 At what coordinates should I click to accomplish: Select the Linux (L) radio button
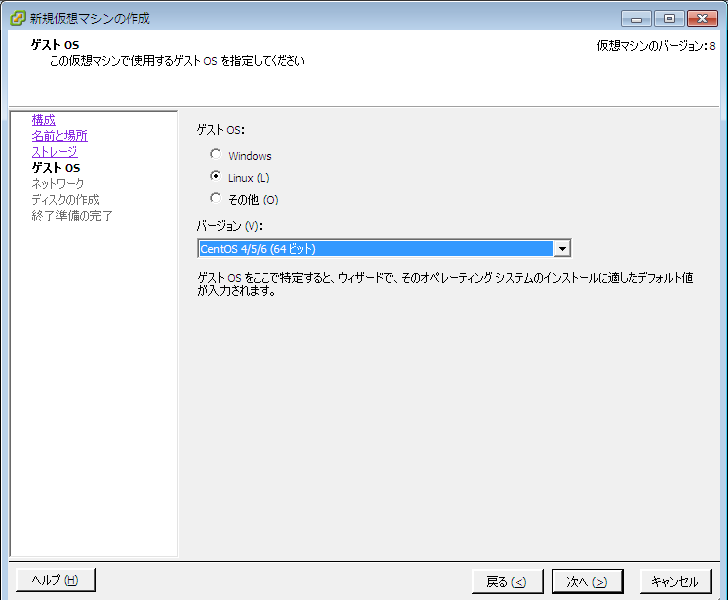click(x=215, y=176)
